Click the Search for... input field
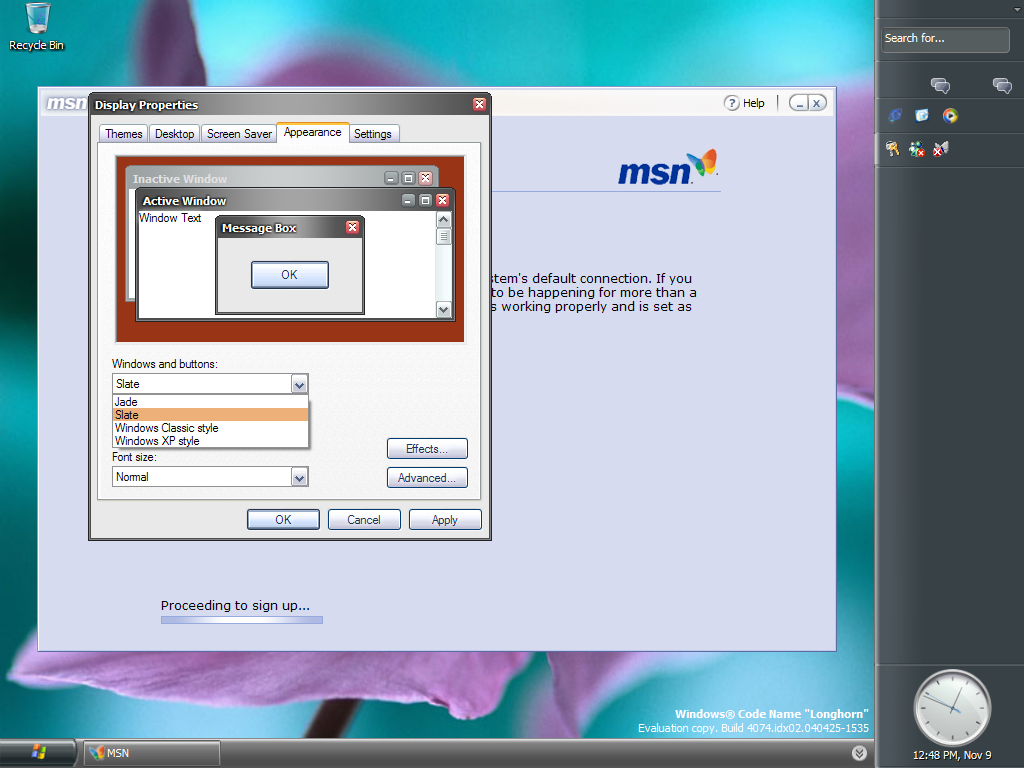This screenshot has width=1024, height=768. click(x=945, y=39)
